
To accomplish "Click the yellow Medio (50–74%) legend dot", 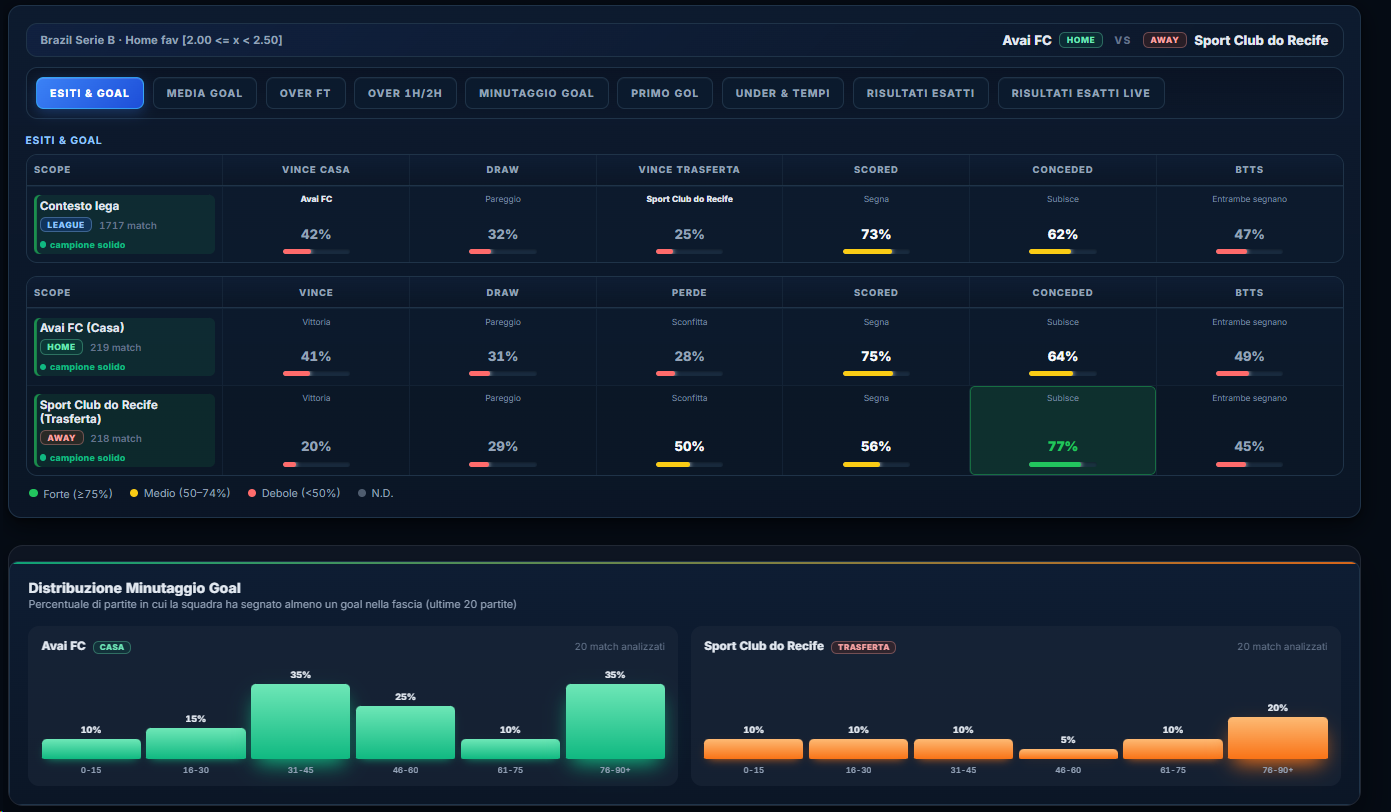I will 134,493.
